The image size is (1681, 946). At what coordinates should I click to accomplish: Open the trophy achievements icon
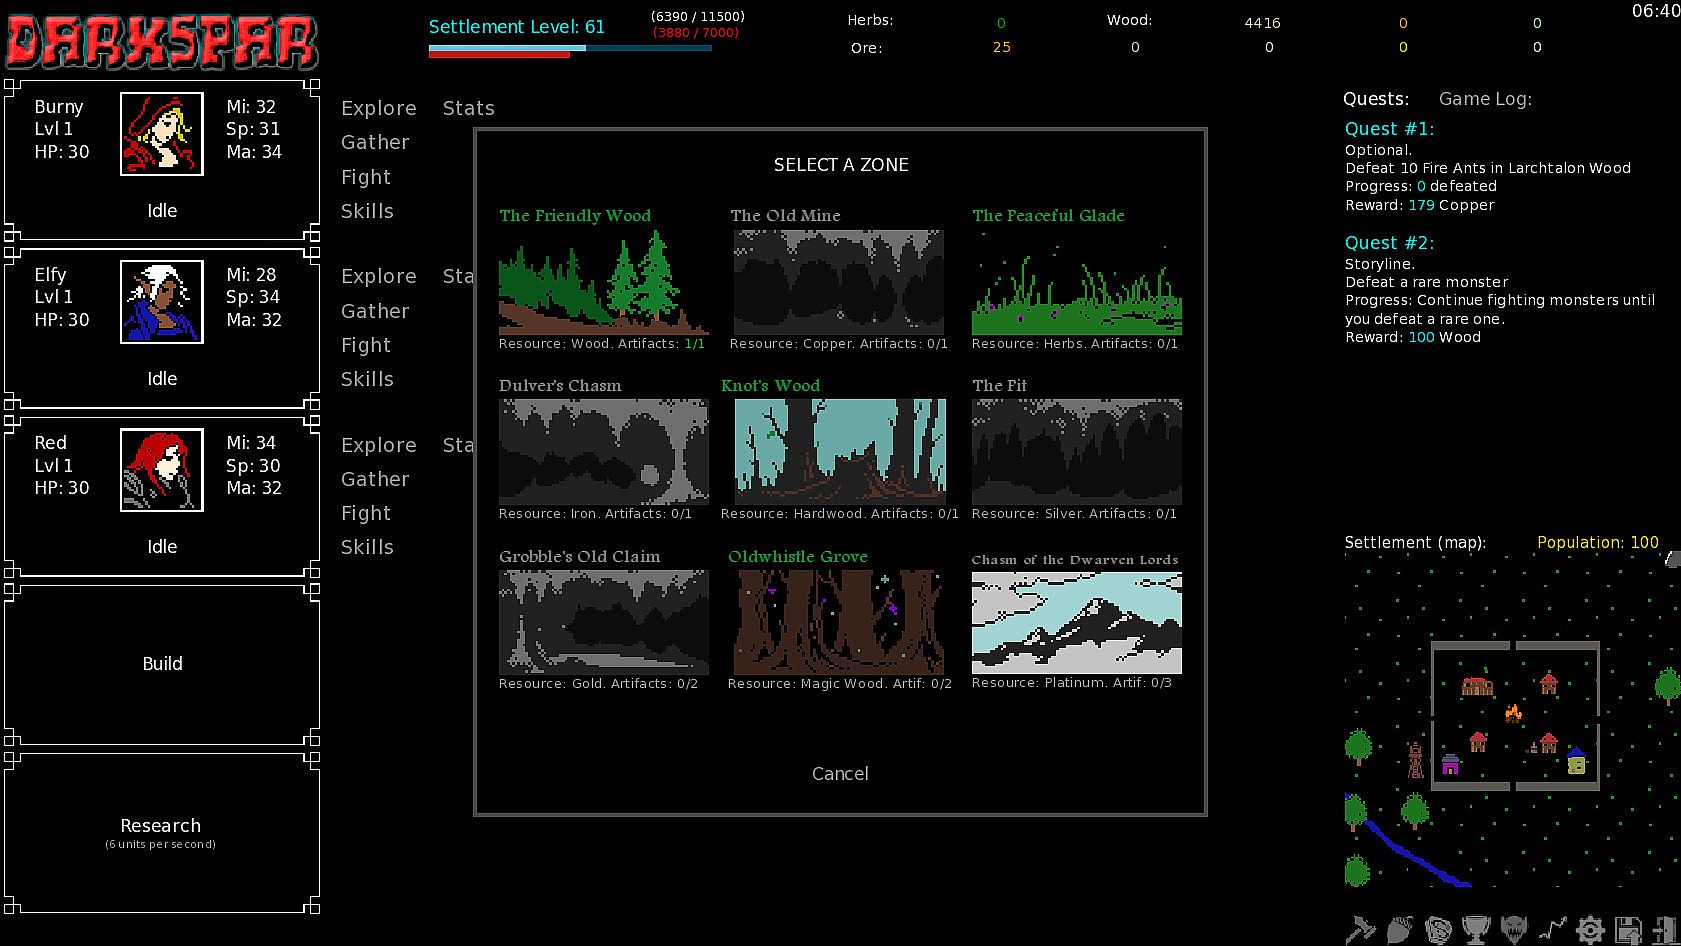1476,929
